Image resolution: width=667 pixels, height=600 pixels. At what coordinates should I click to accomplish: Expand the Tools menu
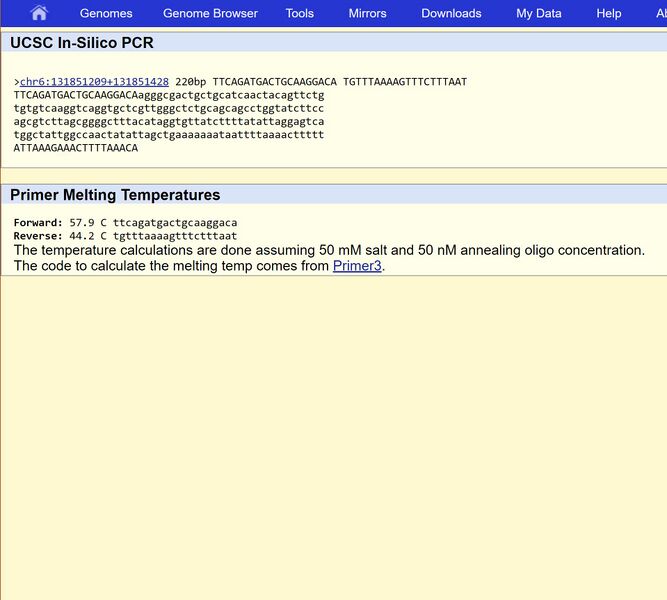[x=299, y=13]
